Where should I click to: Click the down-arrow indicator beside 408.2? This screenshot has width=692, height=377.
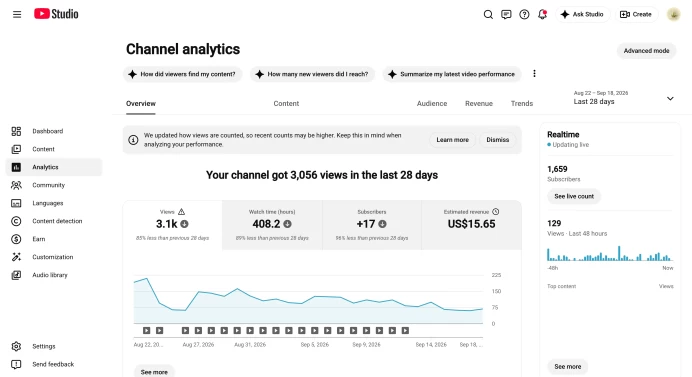287,224
